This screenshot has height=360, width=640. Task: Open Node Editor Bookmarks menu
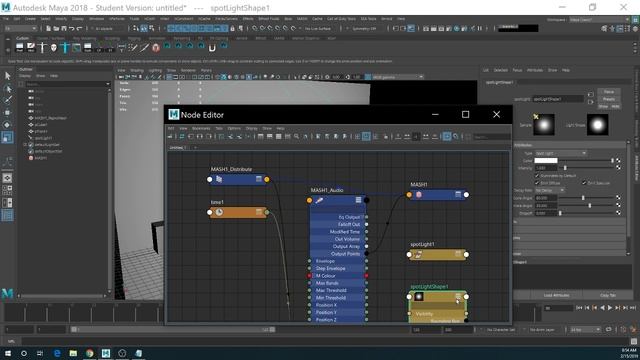click(201, 128)
